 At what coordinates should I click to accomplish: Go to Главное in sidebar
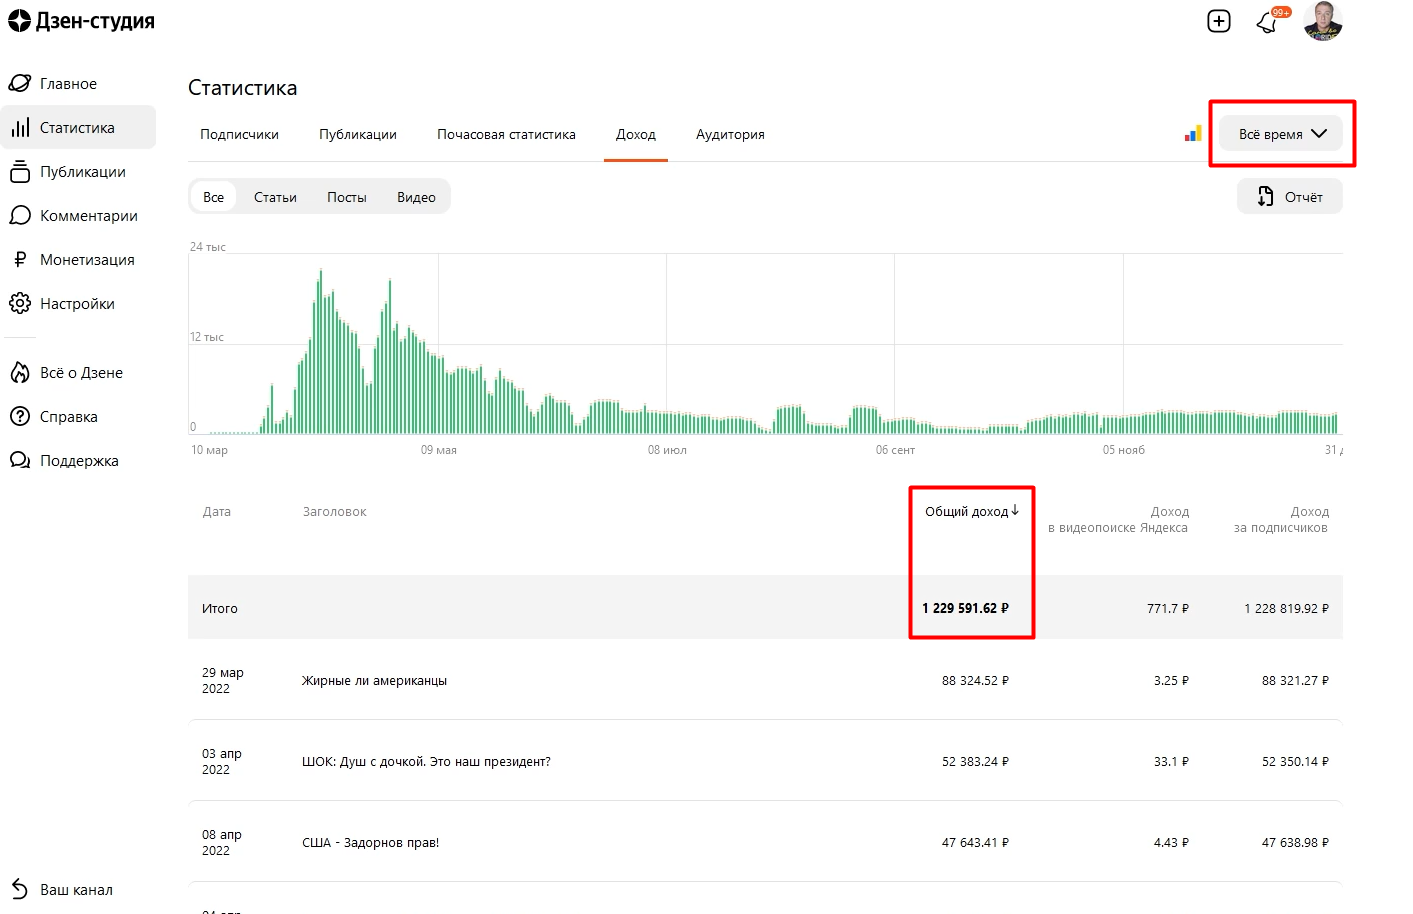pyautogui.click(x=68, y=84)
